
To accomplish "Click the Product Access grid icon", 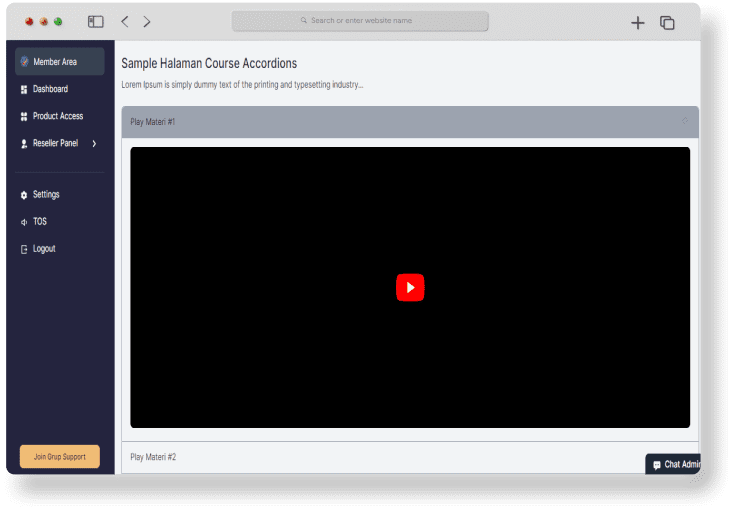I will 24,117.
